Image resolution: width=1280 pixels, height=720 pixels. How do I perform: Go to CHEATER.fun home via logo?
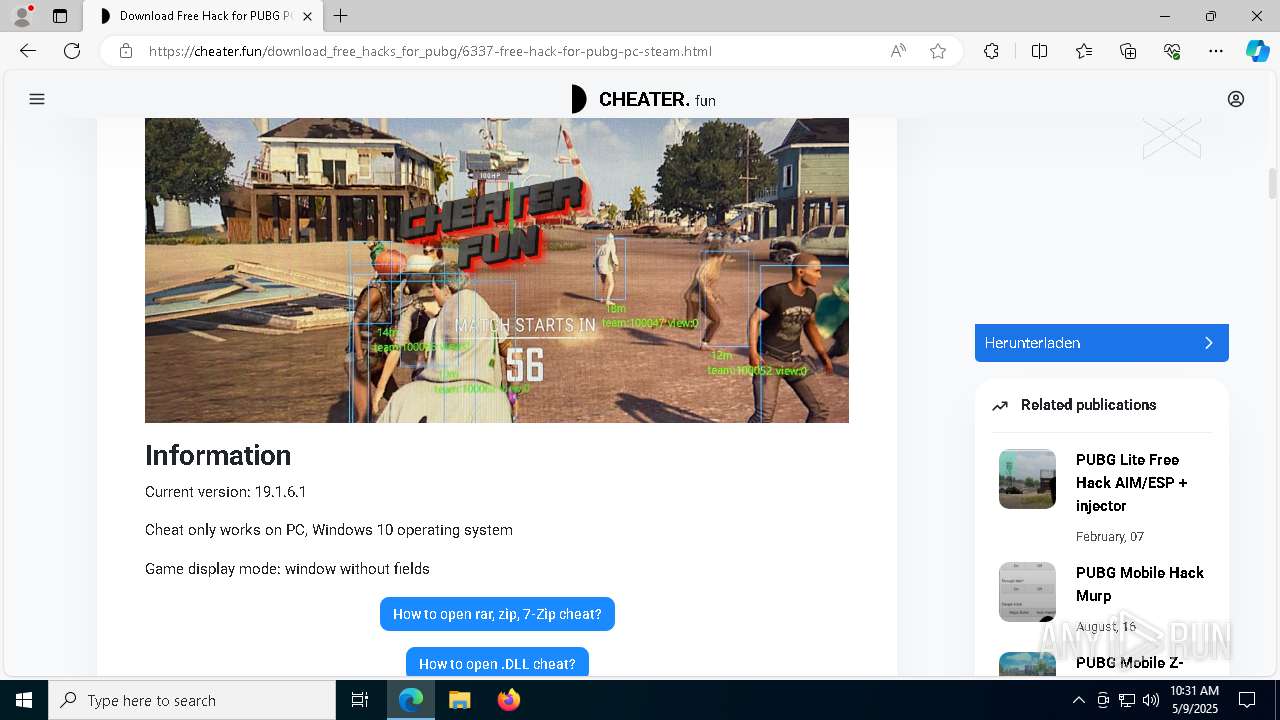(x=643, y=99)
